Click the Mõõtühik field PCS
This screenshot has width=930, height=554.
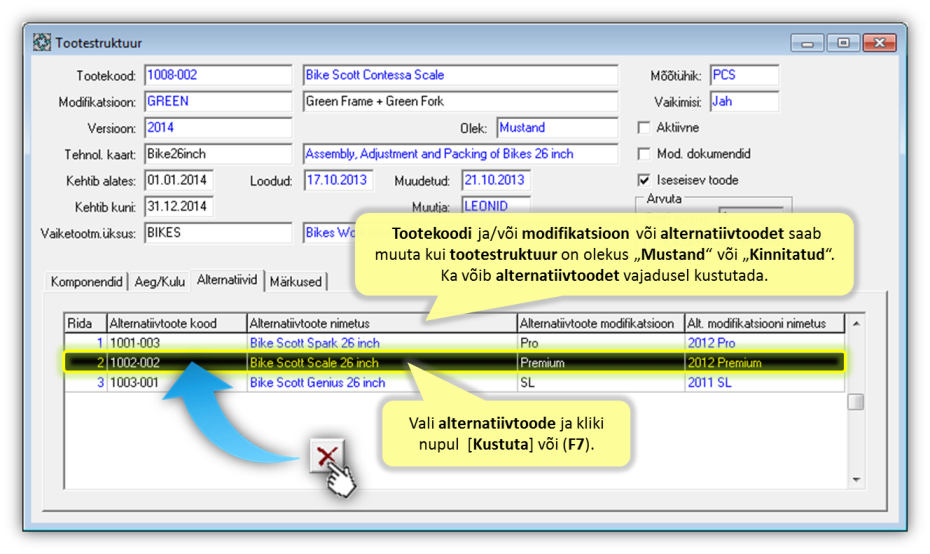click(744, 75)
